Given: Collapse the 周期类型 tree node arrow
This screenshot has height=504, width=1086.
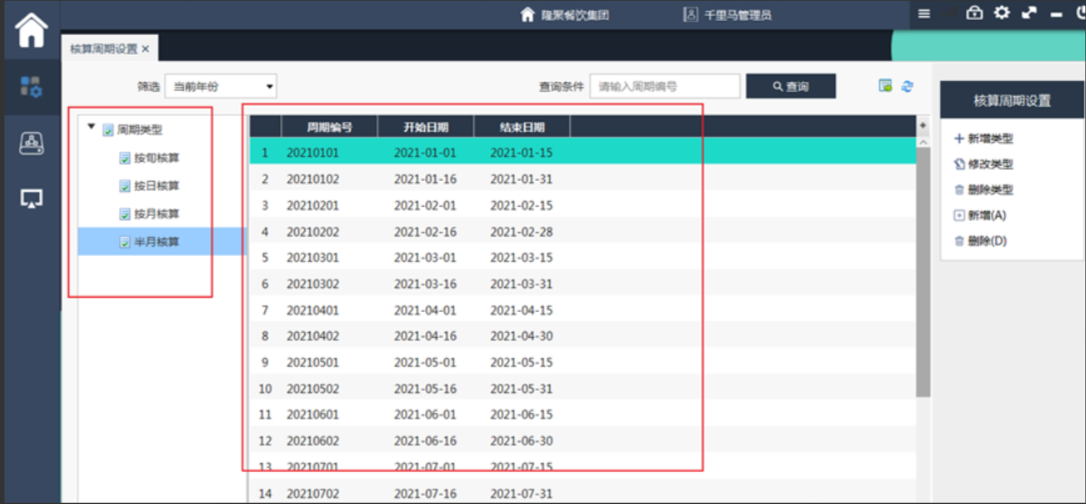Looking at the screenshot, I should tap(92, 127).
